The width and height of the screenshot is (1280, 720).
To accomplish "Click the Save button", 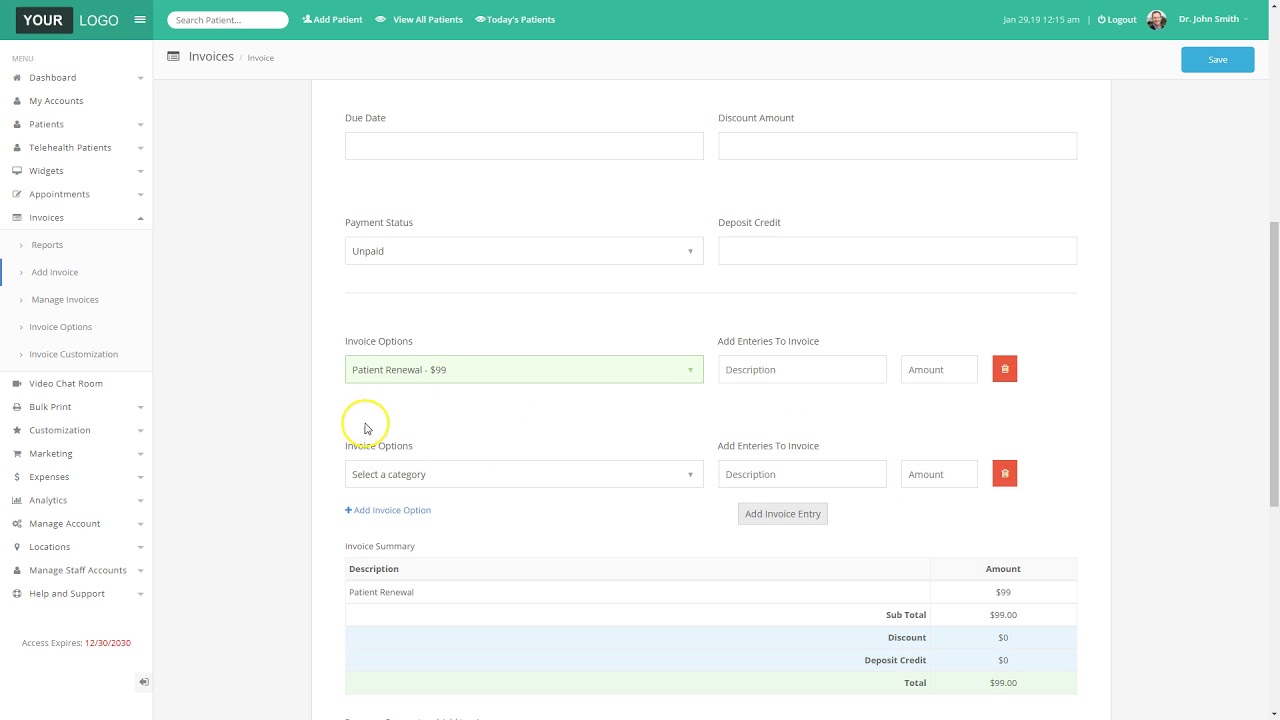I will click(x=1217, y=60).
